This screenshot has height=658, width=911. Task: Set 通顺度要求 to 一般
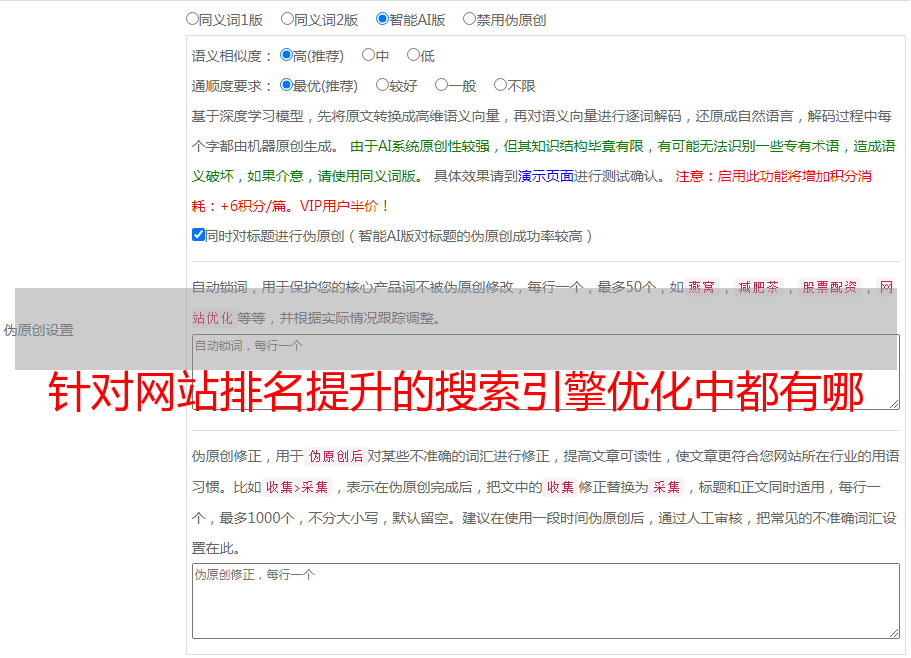coord(441,85)
